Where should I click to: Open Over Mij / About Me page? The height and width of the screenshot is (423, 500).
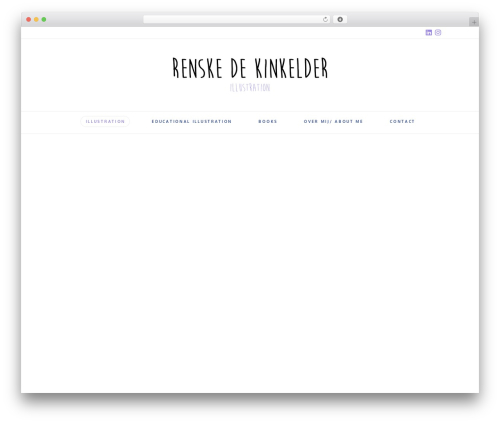333,121
